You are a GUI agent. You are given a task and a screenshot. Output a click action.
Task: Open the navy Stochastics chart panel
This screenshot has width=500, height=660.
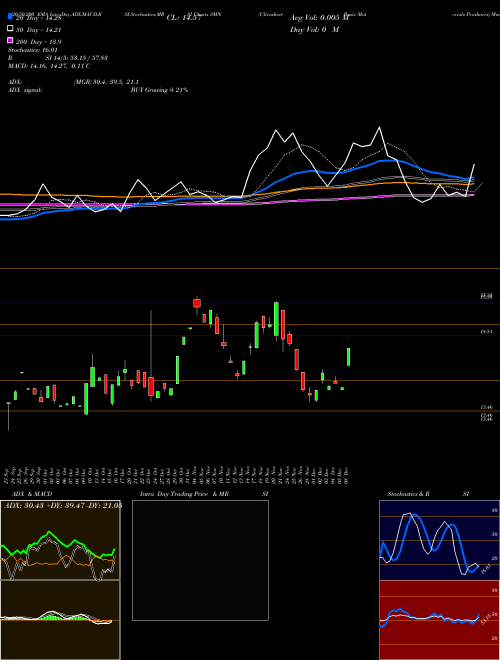[439, 540]
